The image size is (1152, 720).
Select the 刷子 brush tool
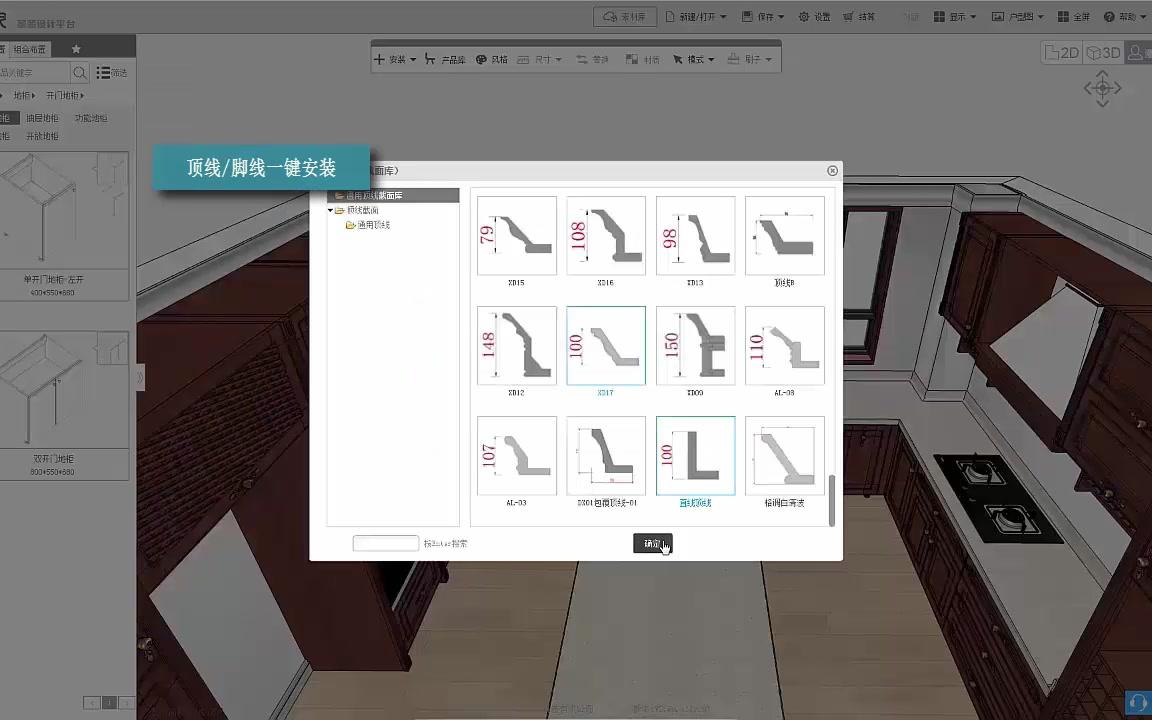748,59
